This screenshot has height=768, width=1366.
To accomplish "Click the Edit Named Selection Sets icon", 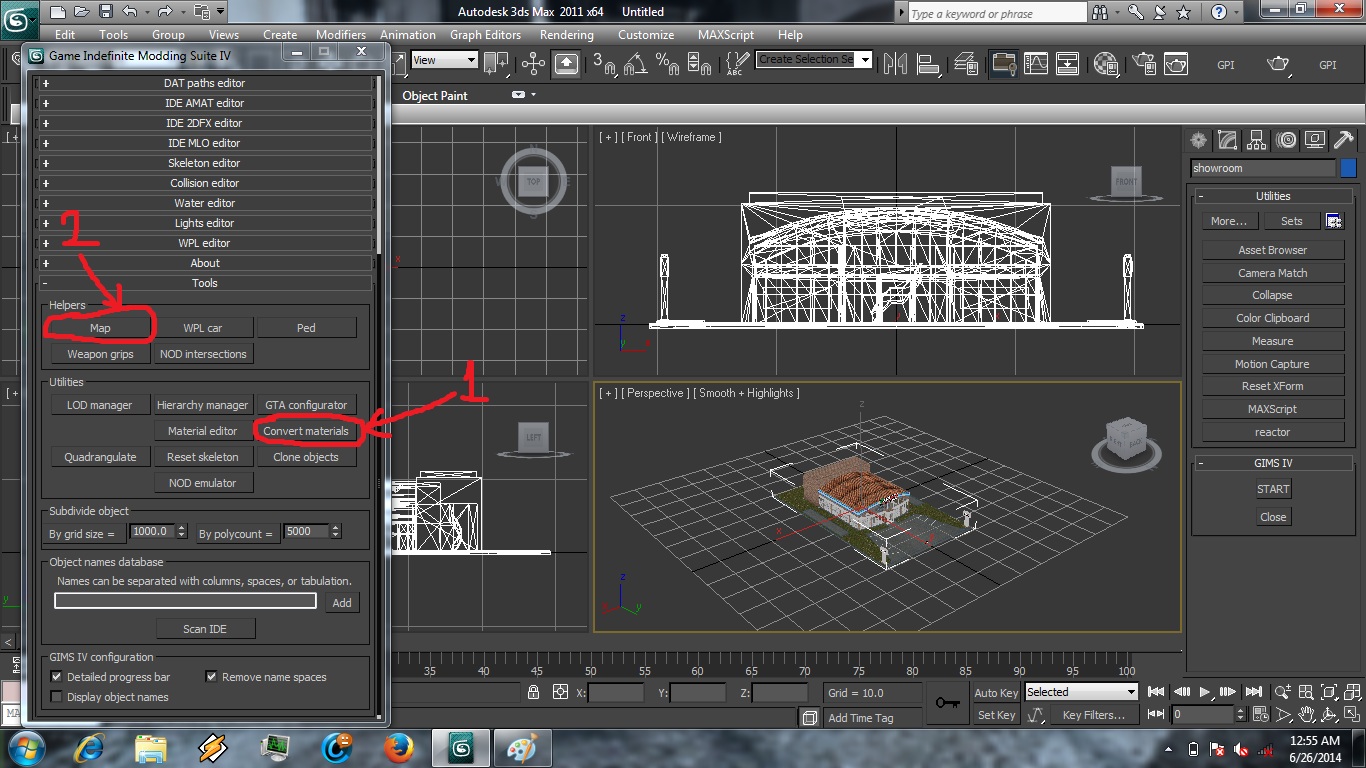I will point(735,64).
